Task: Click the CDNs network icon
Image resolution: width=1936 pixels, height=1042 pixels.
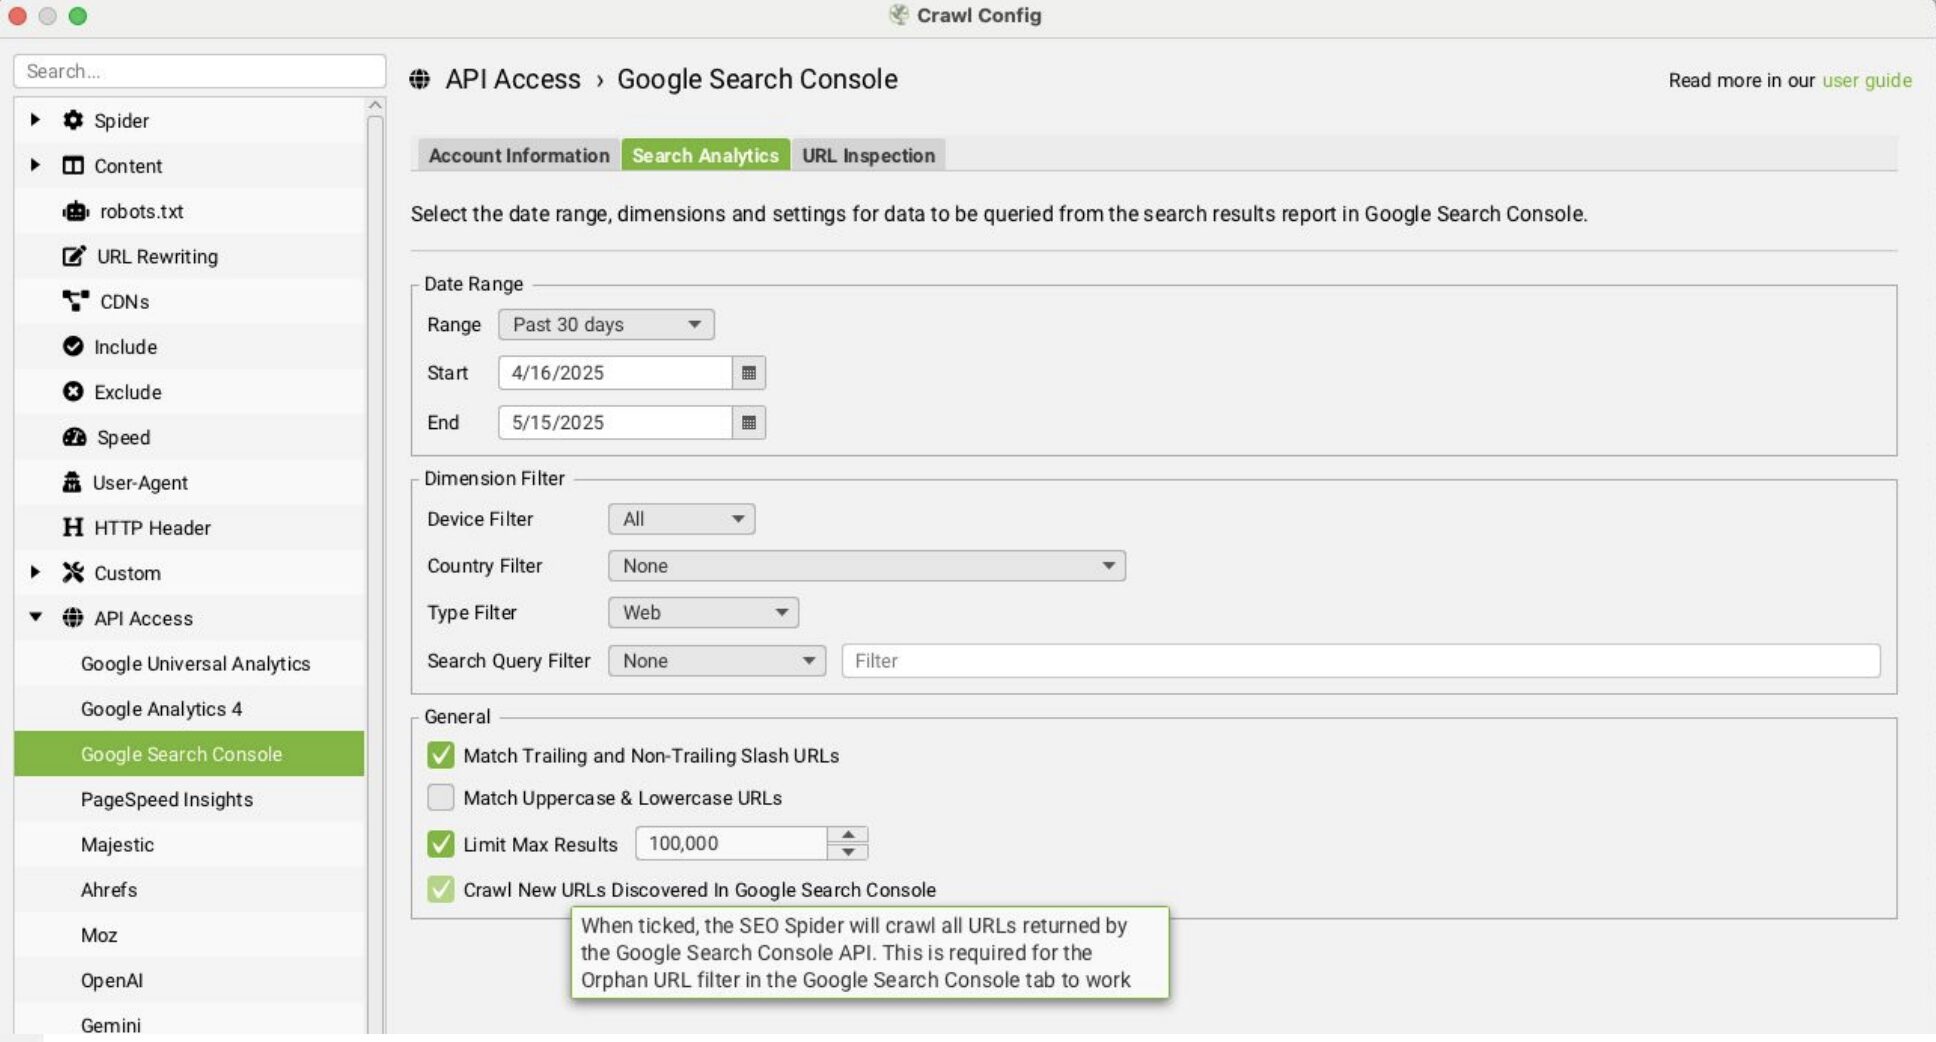Action: [x=76, y=301]
